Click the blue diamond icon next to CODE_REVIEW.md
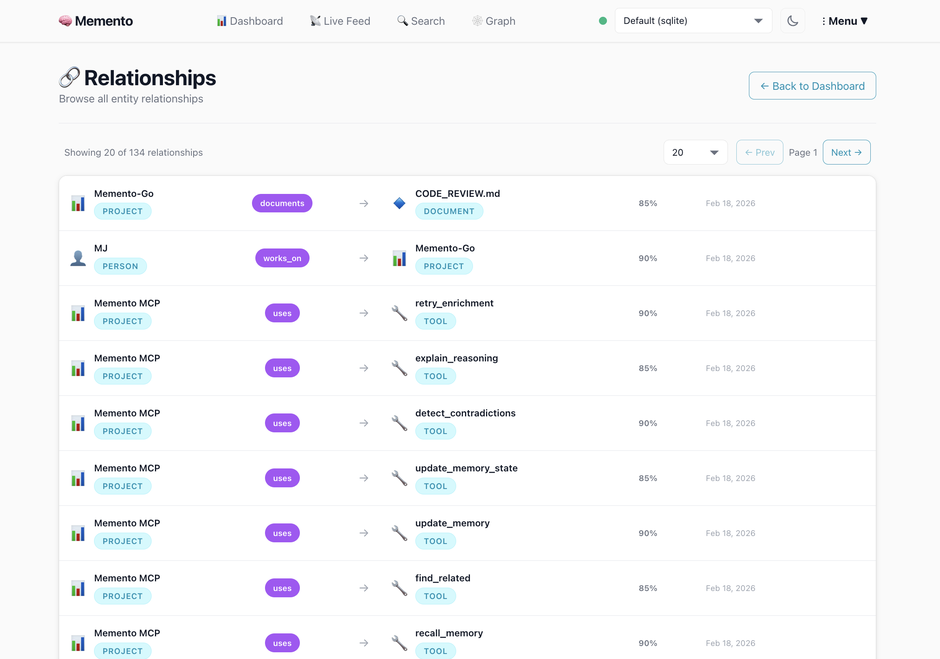 [399, 203]
